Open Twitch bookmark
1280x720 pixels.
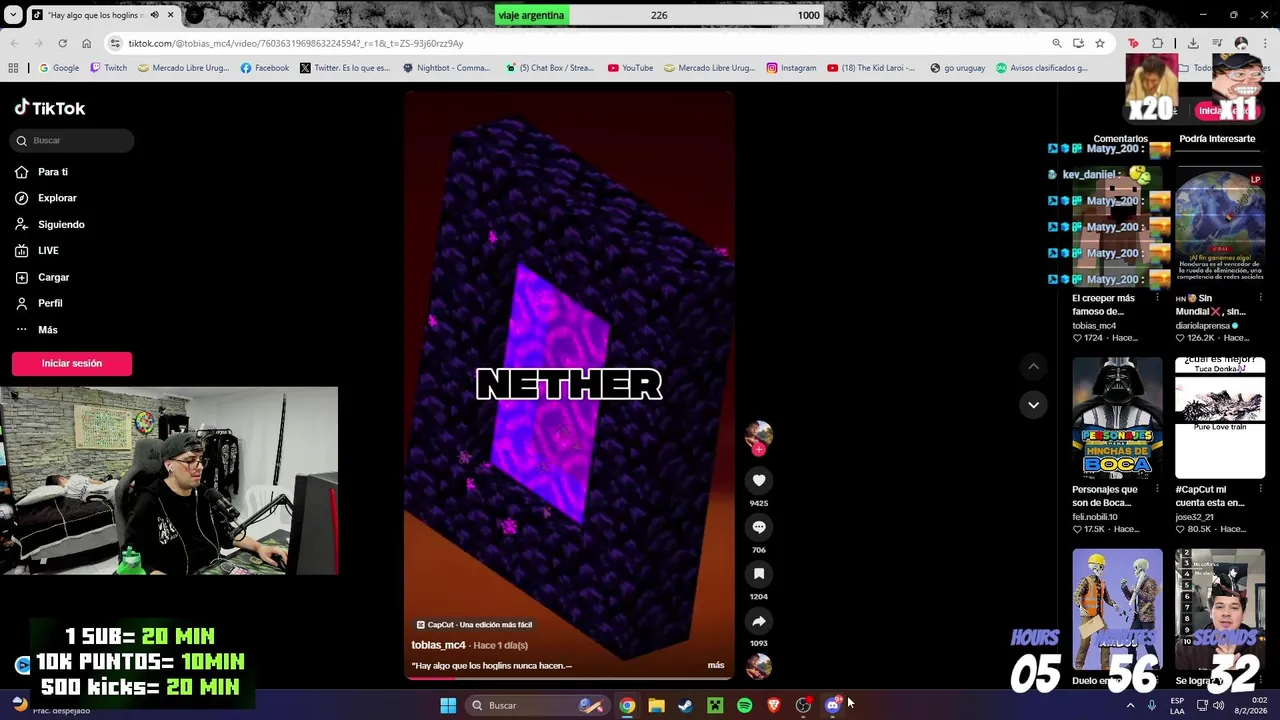point(109,68)
